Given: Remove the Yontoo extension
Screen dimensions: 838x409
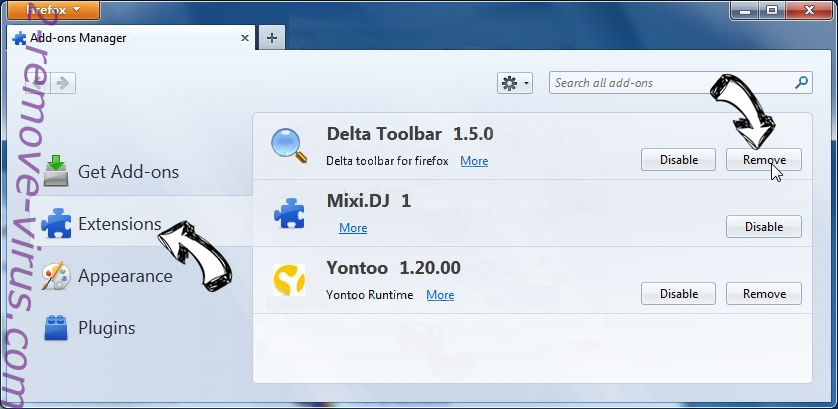Looking at the screenshot, I should [764, 294].
